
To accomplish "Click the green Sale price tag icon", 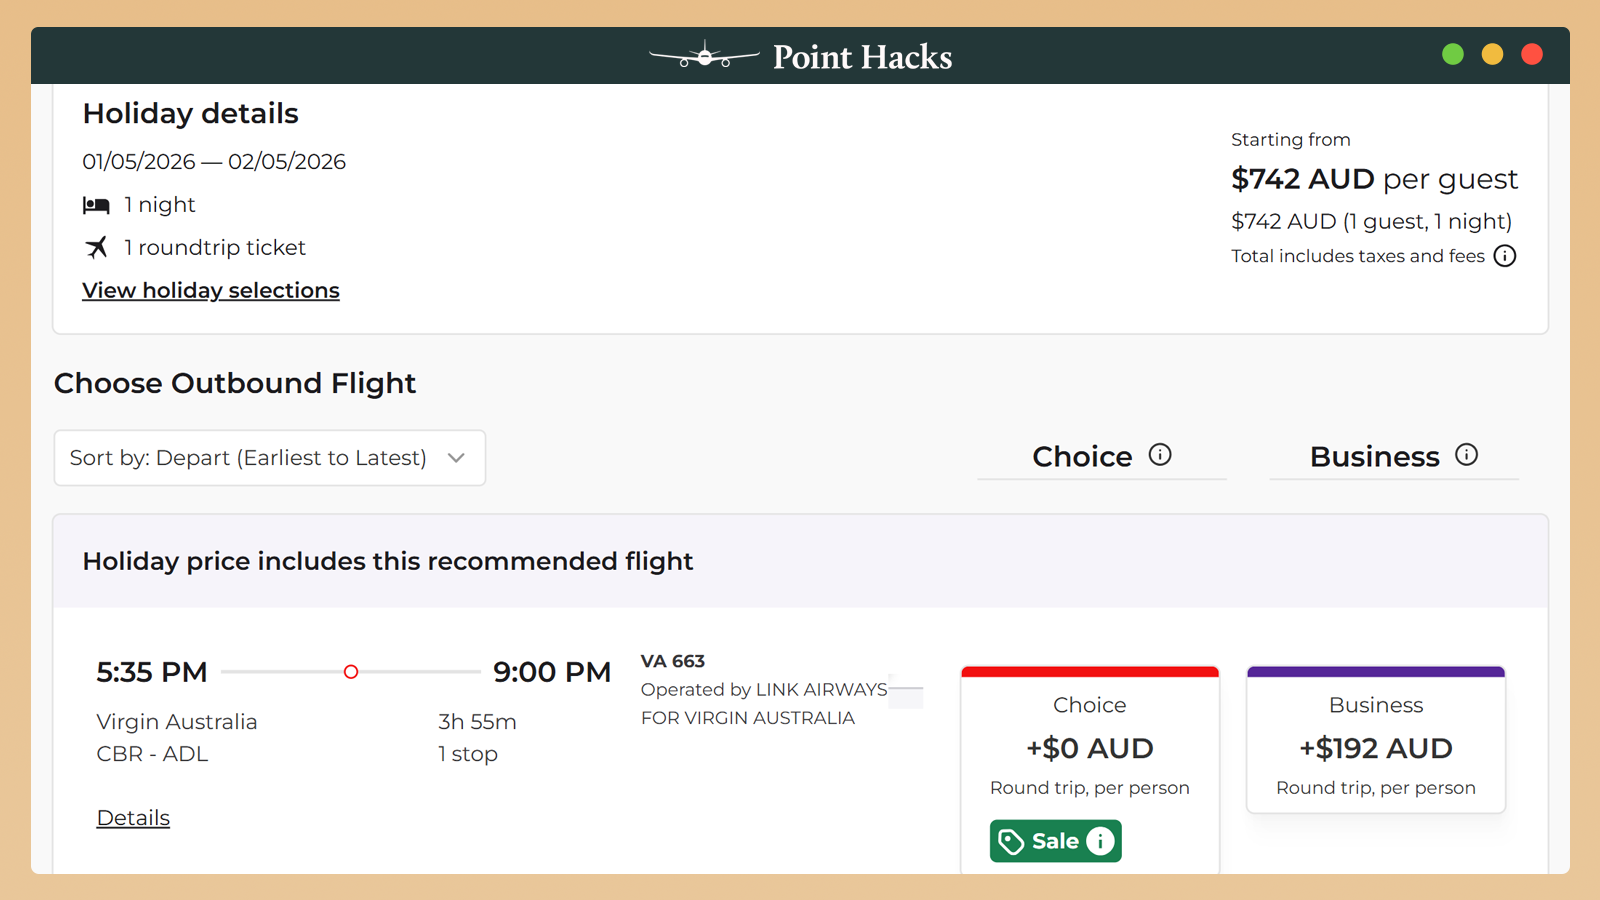I will [x=1012, y=841].
